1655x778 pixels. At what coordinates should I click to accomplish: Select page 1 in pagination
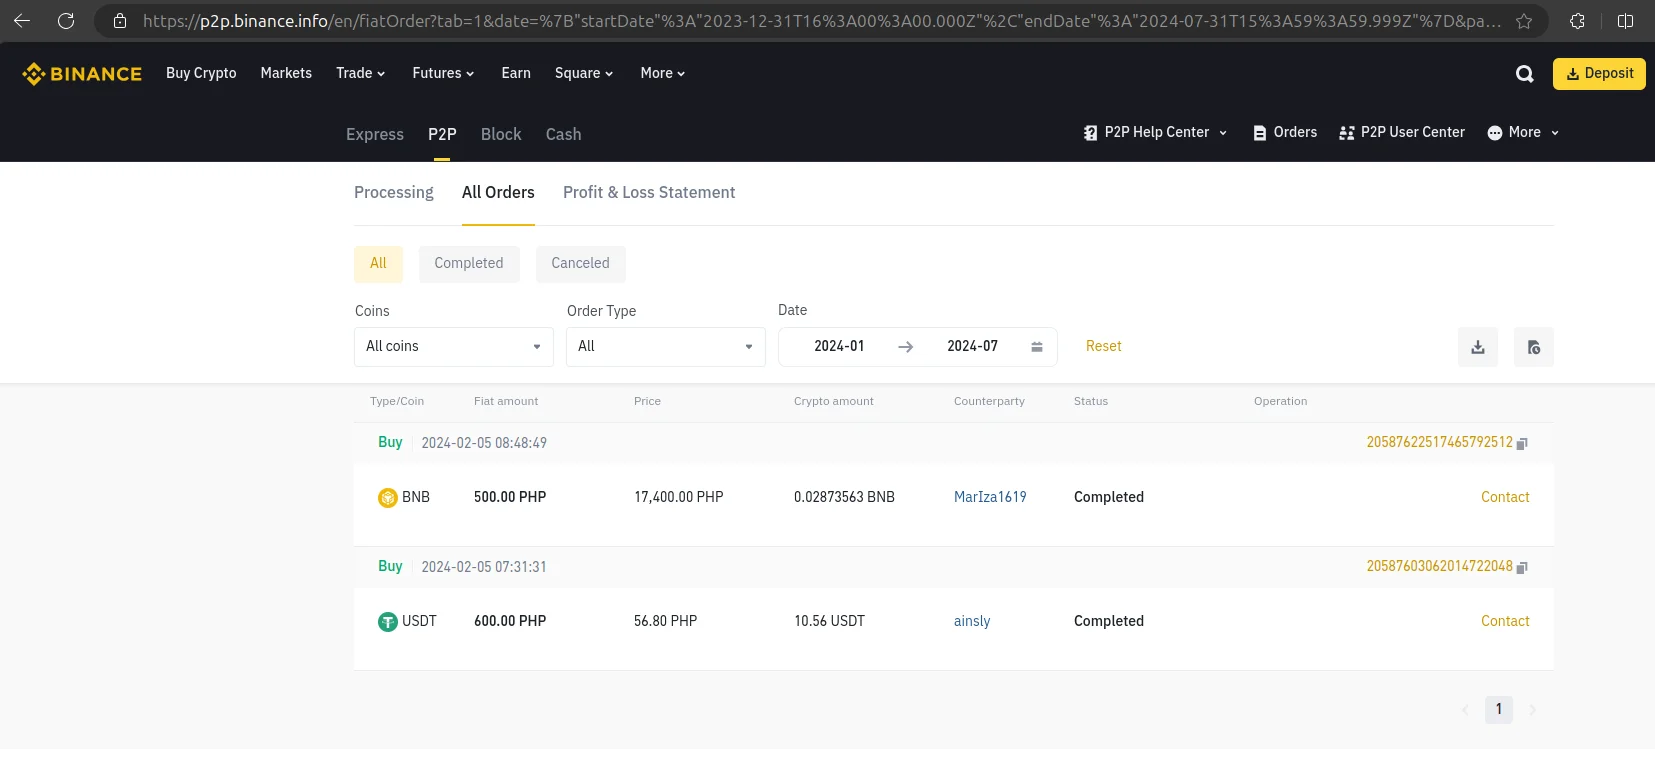click(x=1499, y=710)
